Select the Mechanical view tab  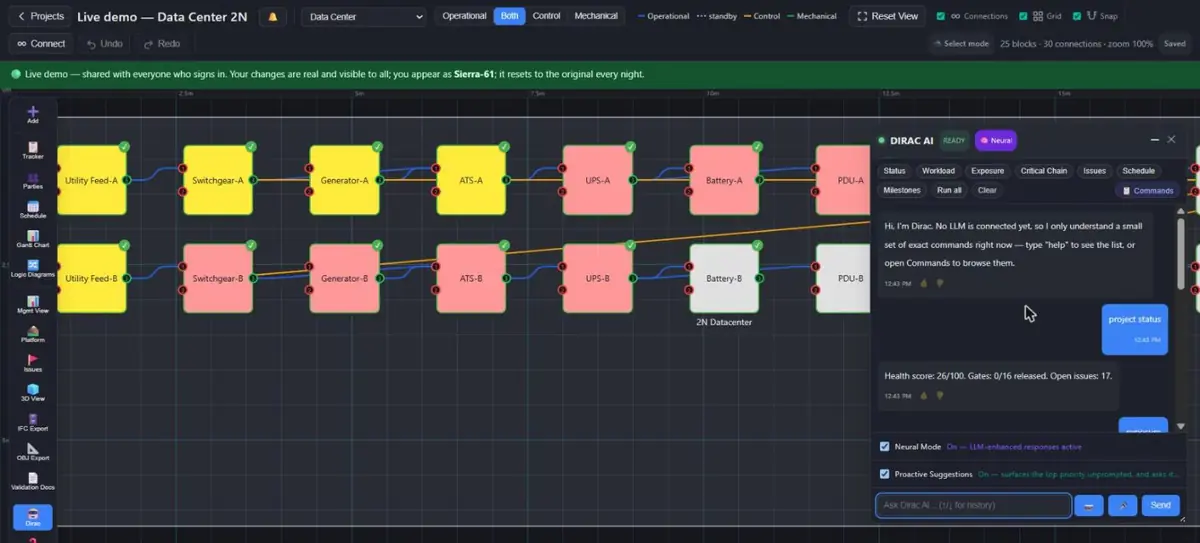pos(596,16)
